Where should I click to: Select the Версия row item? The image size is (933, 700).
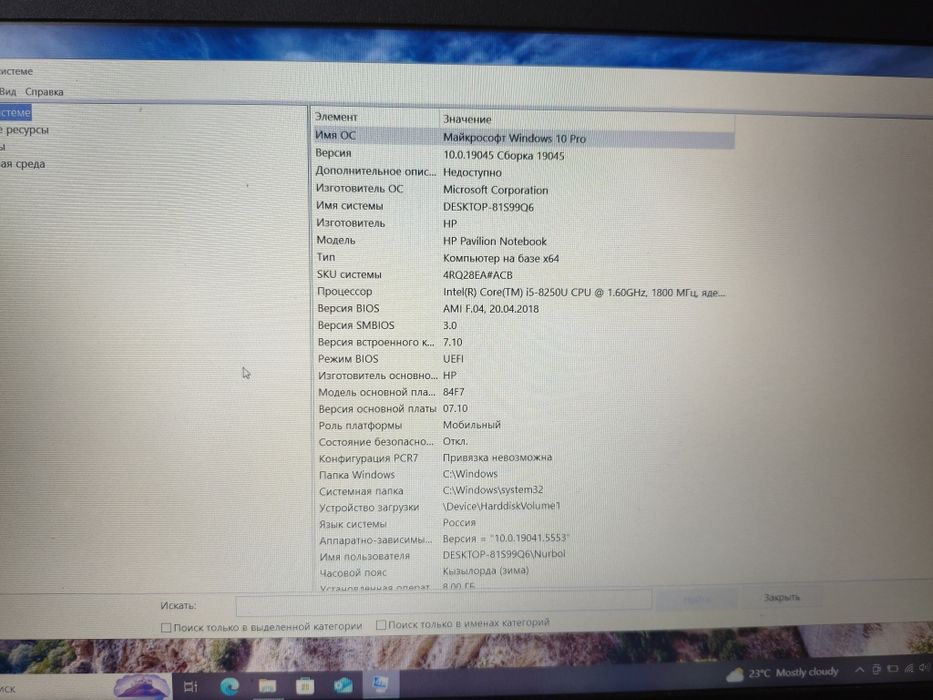(333, 153)
